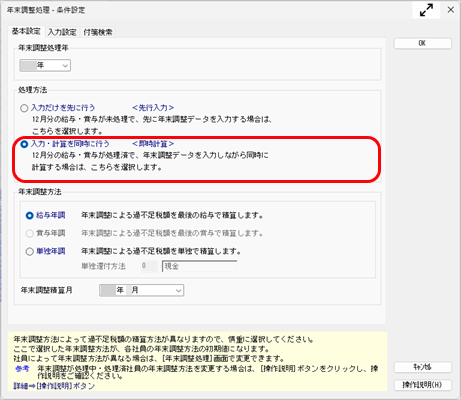The image size is (461, 400).
Task: Click the 年末調整精算月 label
Action: point(46,290)
